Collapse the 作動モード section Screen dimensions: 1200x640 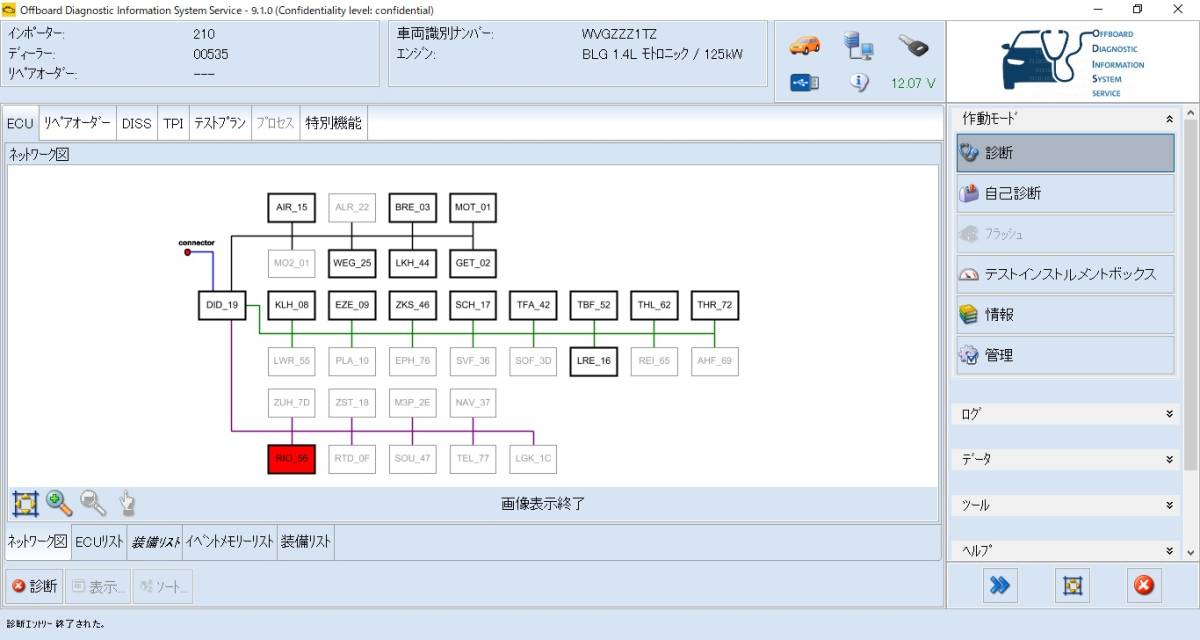click(x=1169, y=119)
